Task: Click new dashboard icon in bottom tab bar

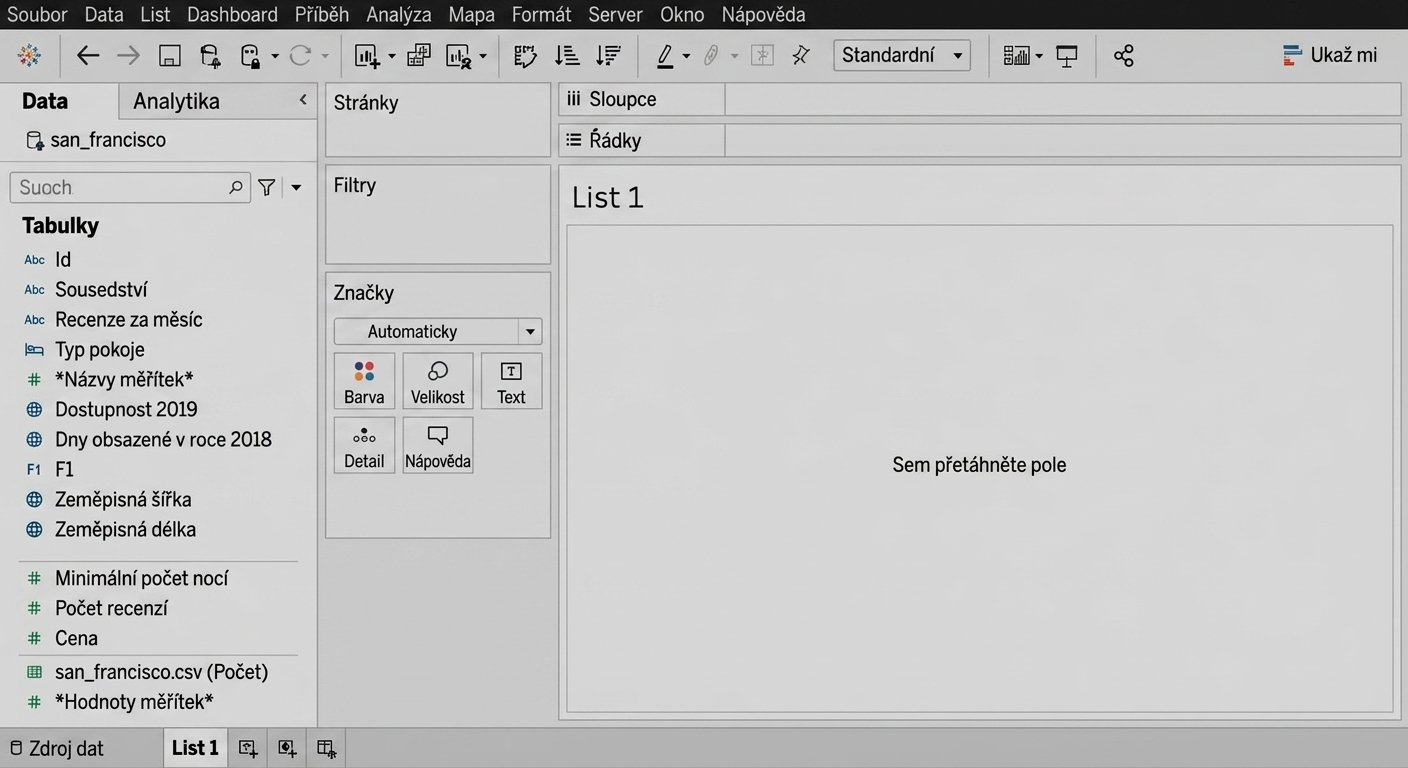Action: pos(287,748)
